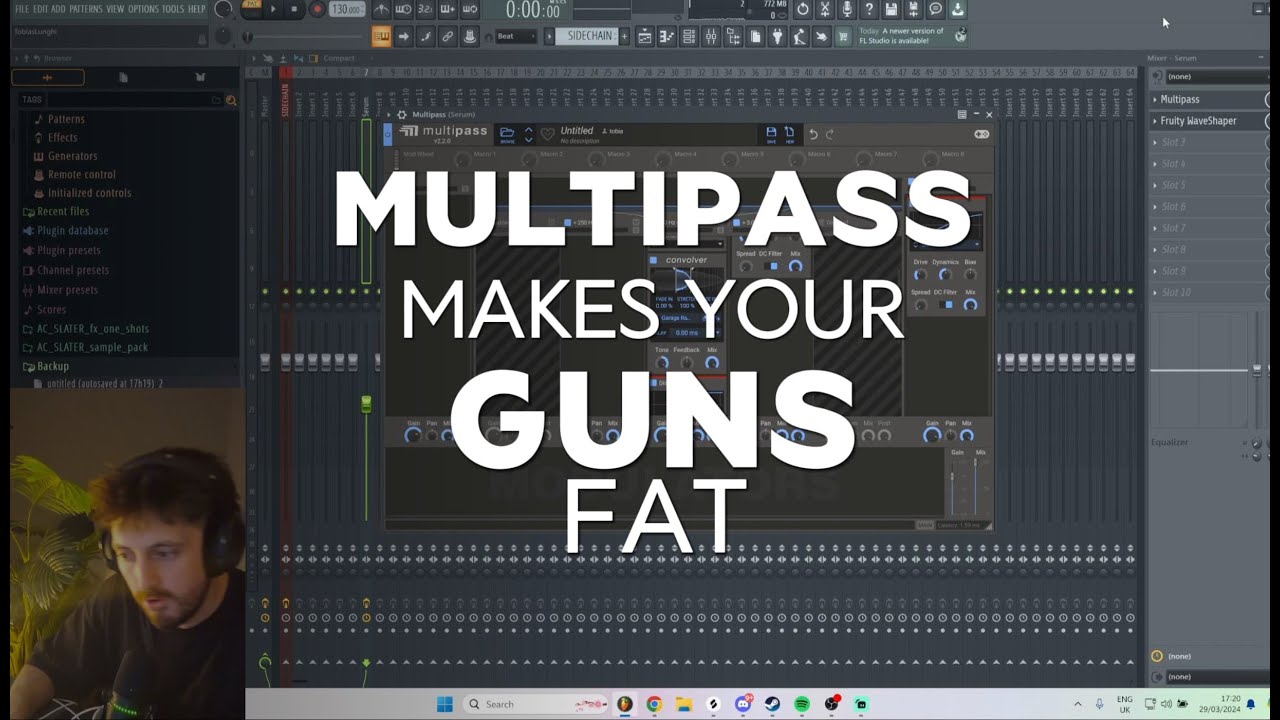1280x720 pixels.
Task: Expand the Effects item in browser
Action: coord(62,137)
